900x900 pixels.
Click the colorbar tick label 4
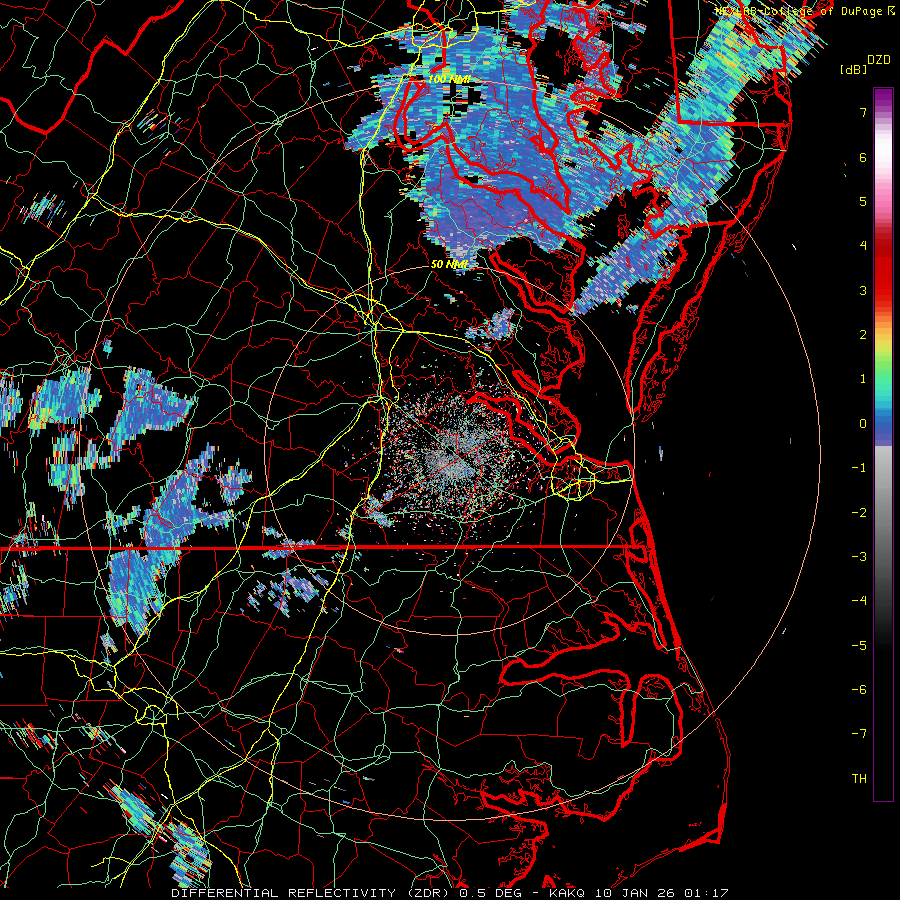click(x=863, y=246)
